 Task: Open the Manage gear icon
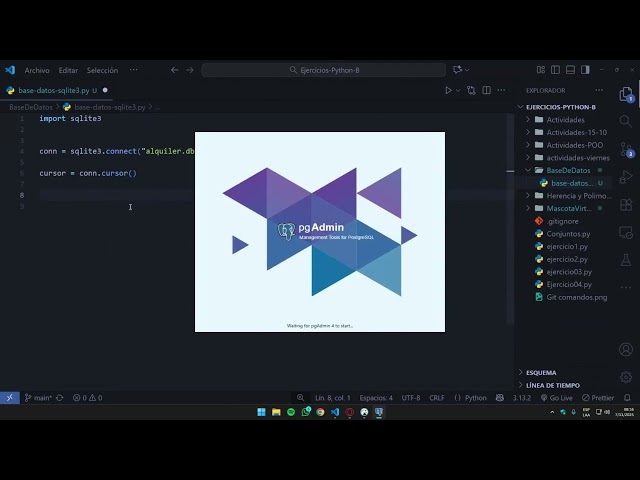(626, 378)
